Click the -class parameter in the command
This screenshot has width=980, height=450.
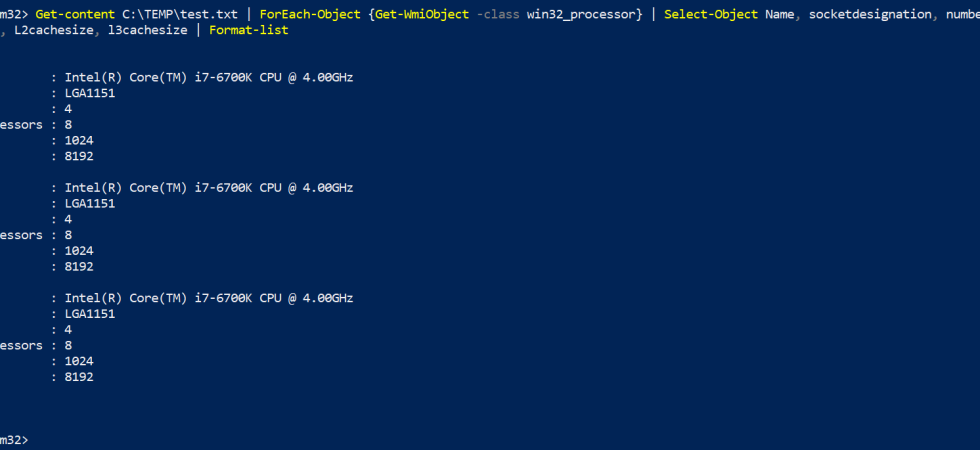pos(498,14)
